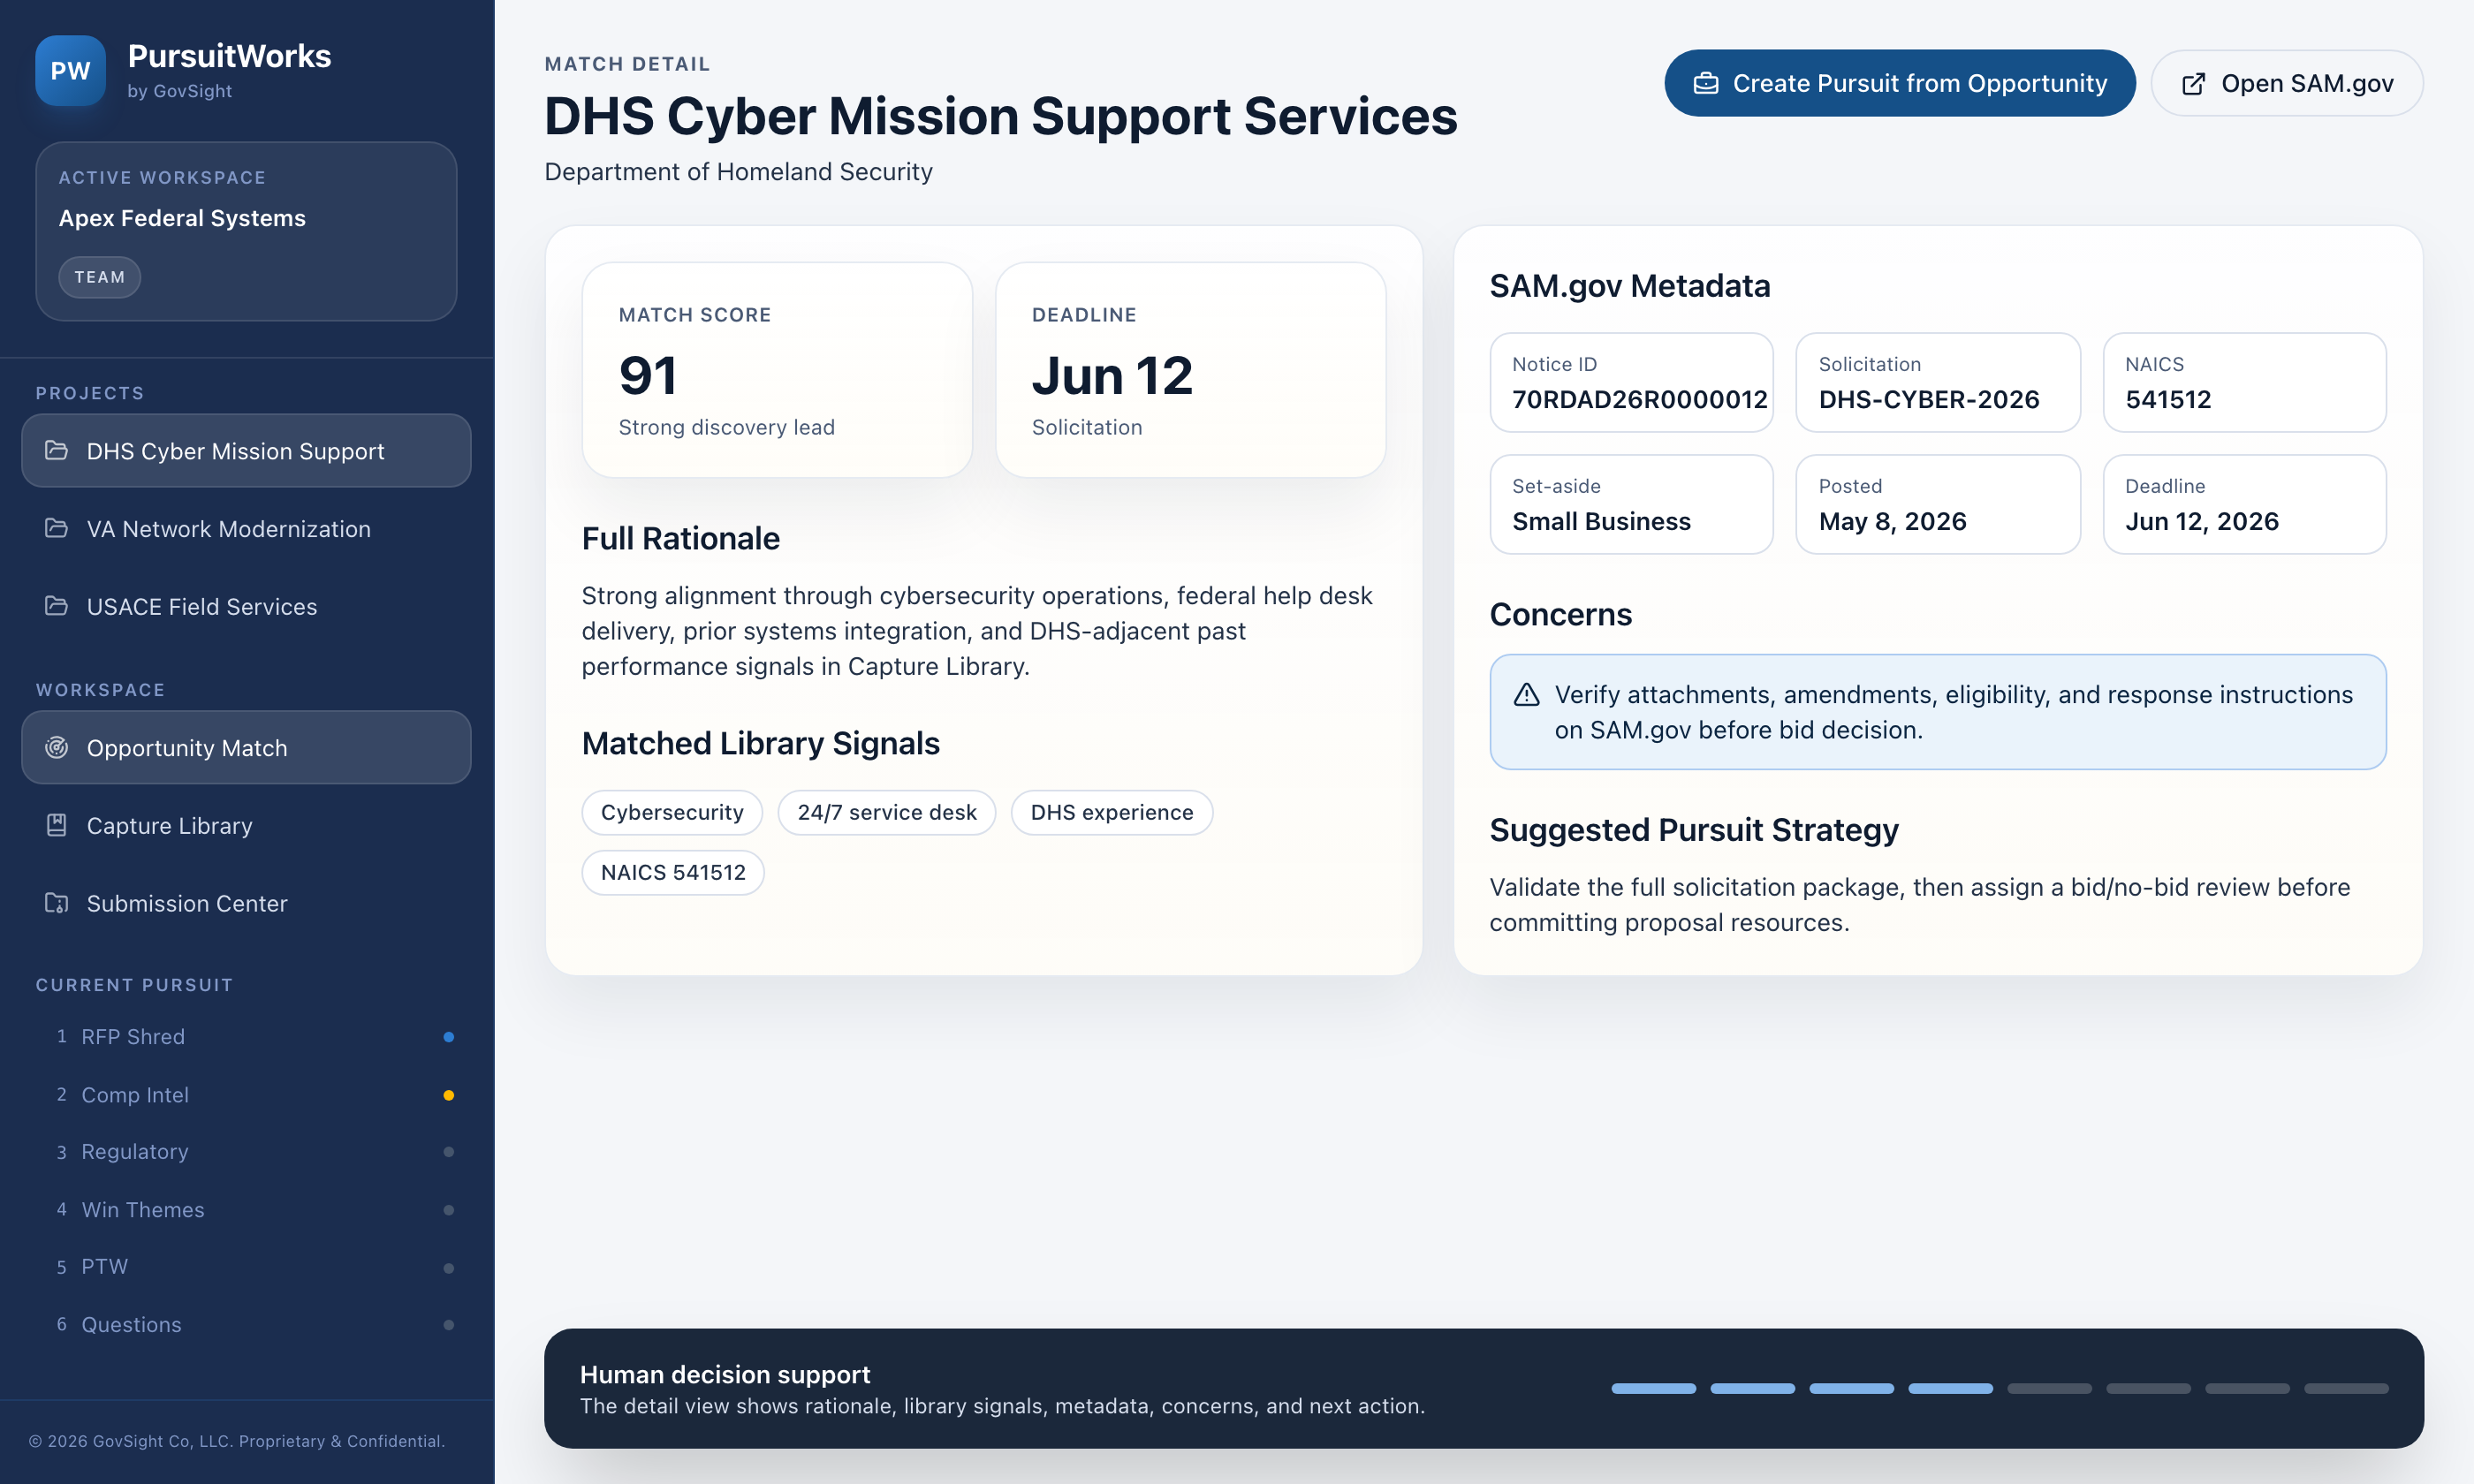
Task: Open the USACE Field Services project
Action: [x=246, y=606]
